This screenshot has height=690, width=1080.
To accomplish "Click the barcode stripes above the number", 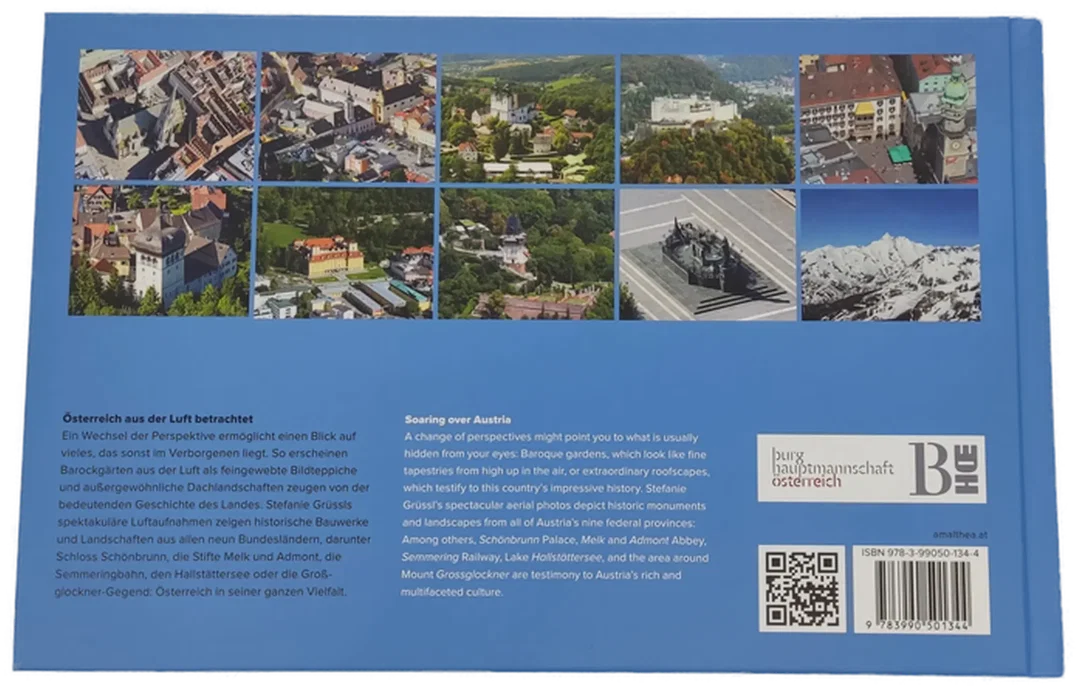I will pyautogui.click(x=922, y=589).
